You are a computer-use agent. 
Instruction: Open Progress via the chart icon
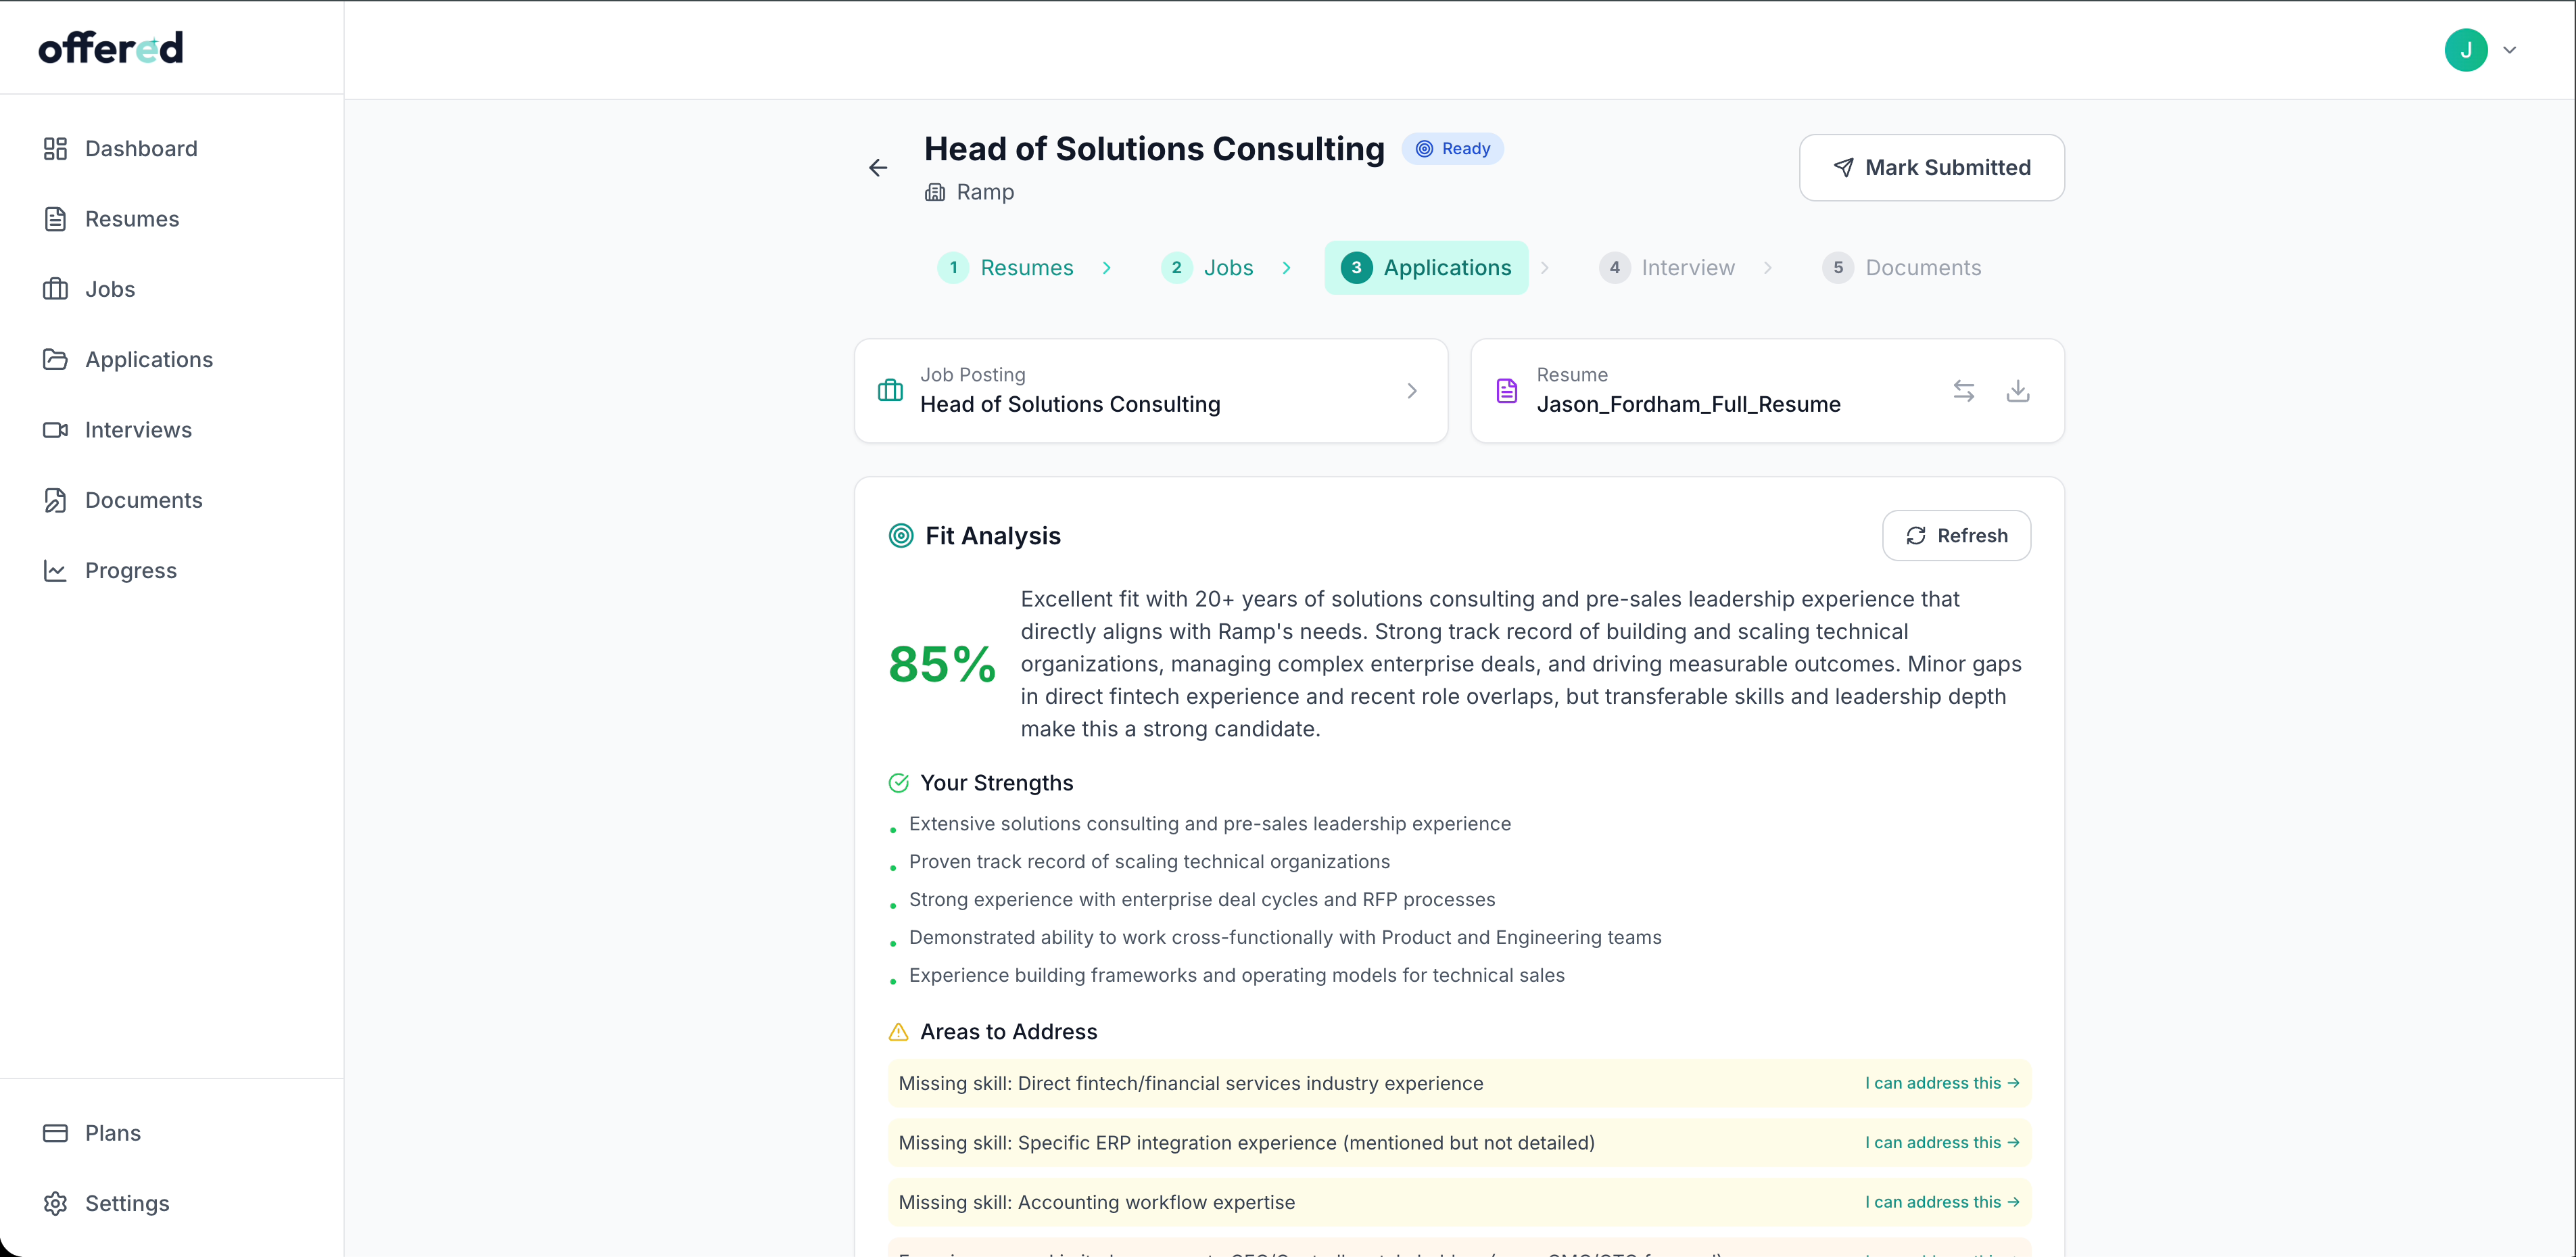tap(57, 570)
